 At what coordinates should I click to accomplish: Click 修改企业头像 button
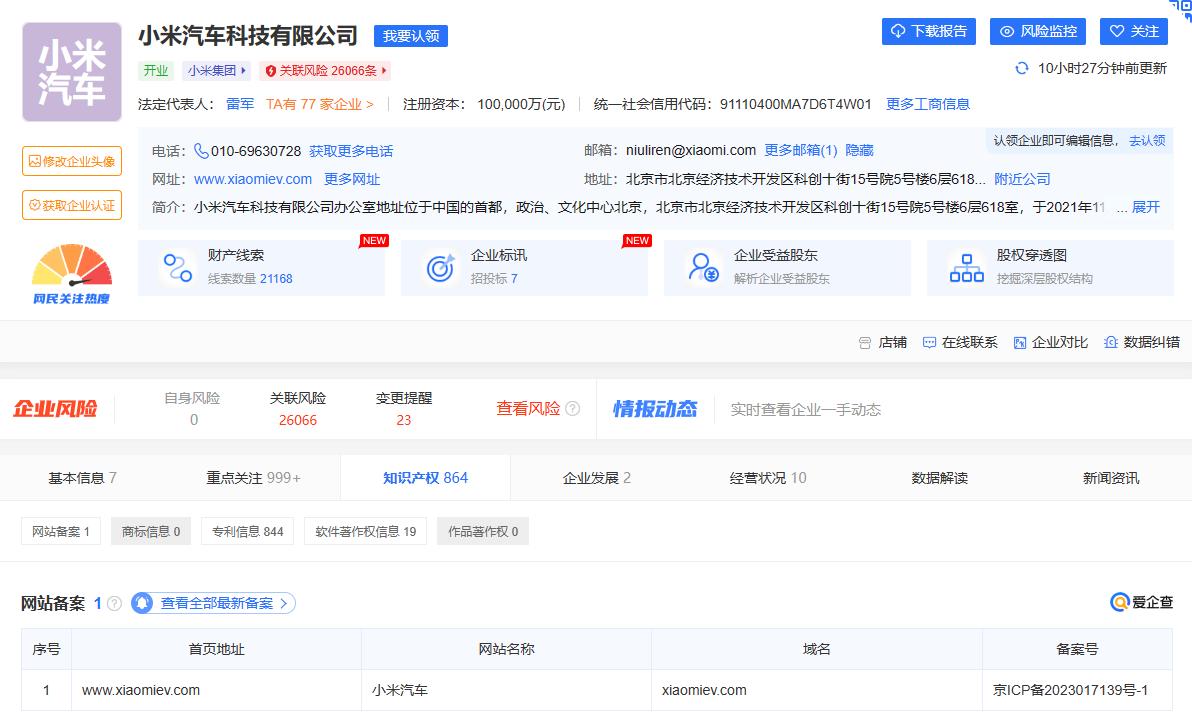(x=71, y=161)
